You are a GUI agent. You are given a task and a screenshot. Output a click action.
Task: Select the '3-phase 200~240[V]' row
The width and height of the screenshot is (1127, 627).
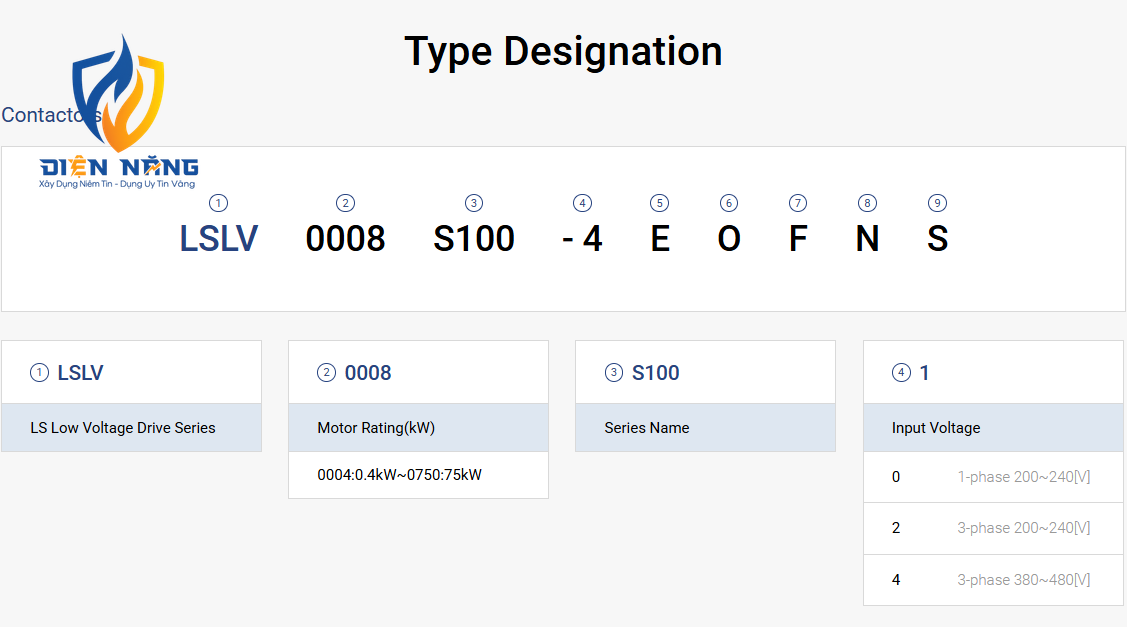click(993, 528)
